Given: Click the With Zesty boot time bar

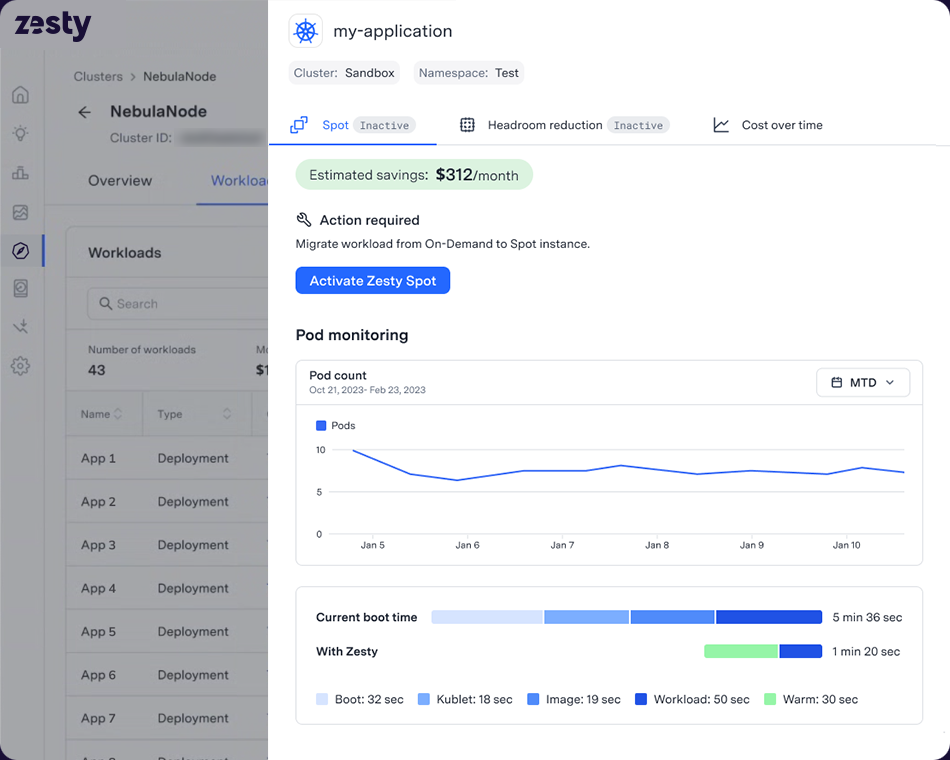Looking at the screenshot, I should pos(763,651).
